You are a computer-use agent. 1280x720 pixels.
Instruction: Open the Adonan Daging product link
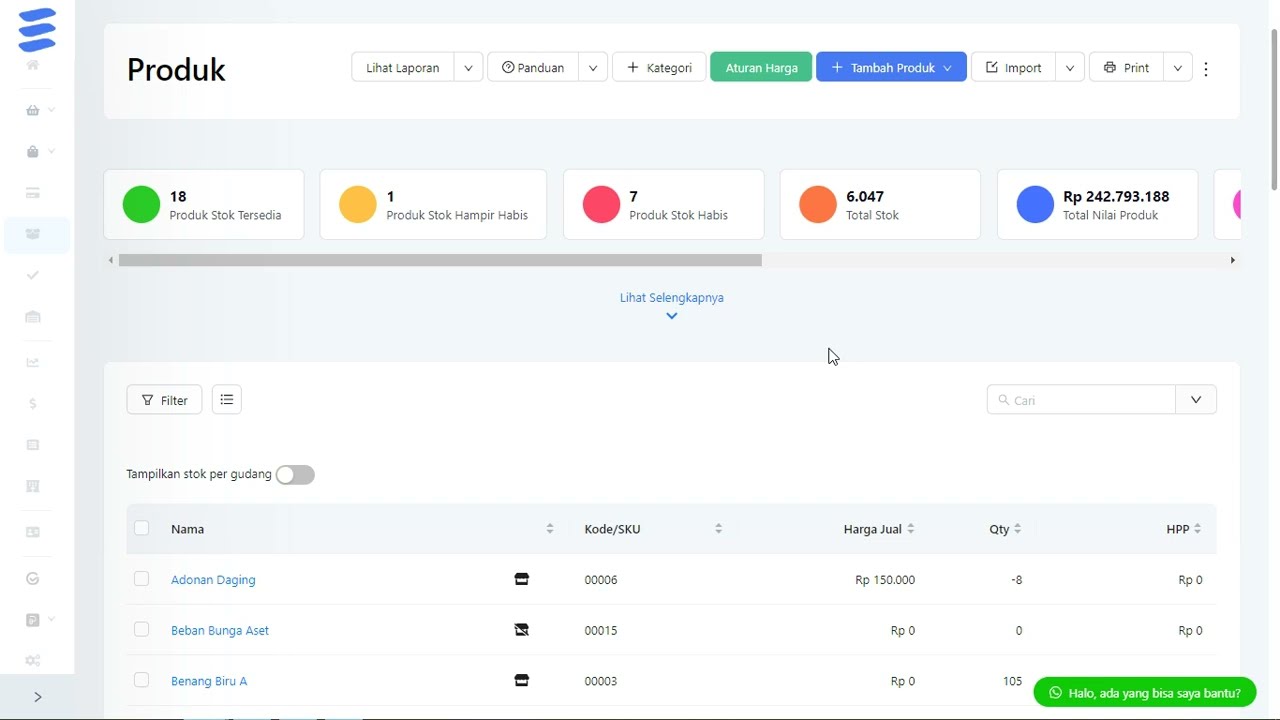(213, 580)
